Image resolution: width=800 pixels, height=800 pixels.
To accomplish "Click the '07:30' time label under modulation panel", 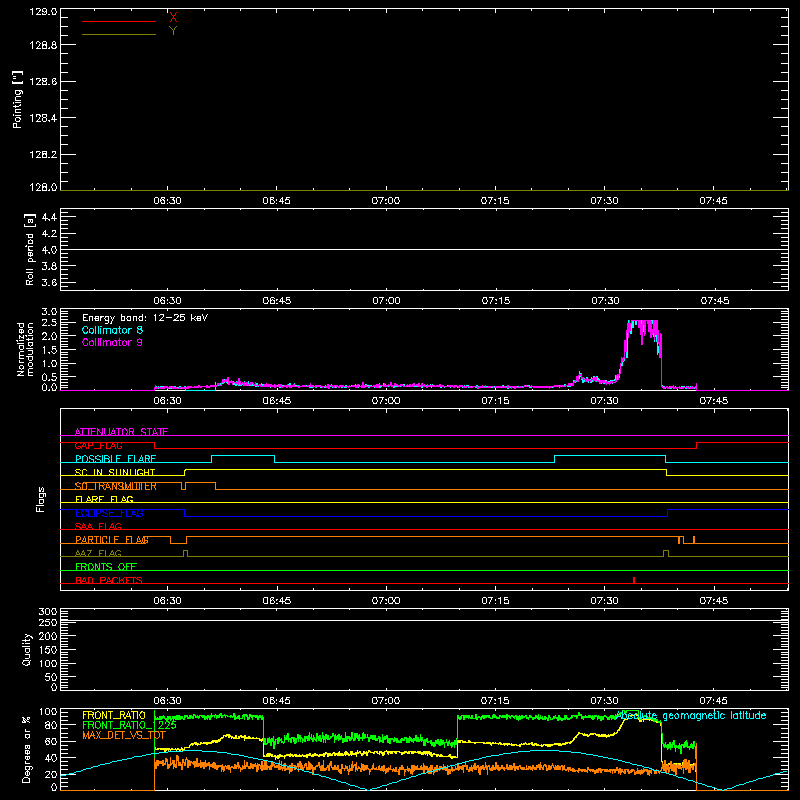I will 605,401.
